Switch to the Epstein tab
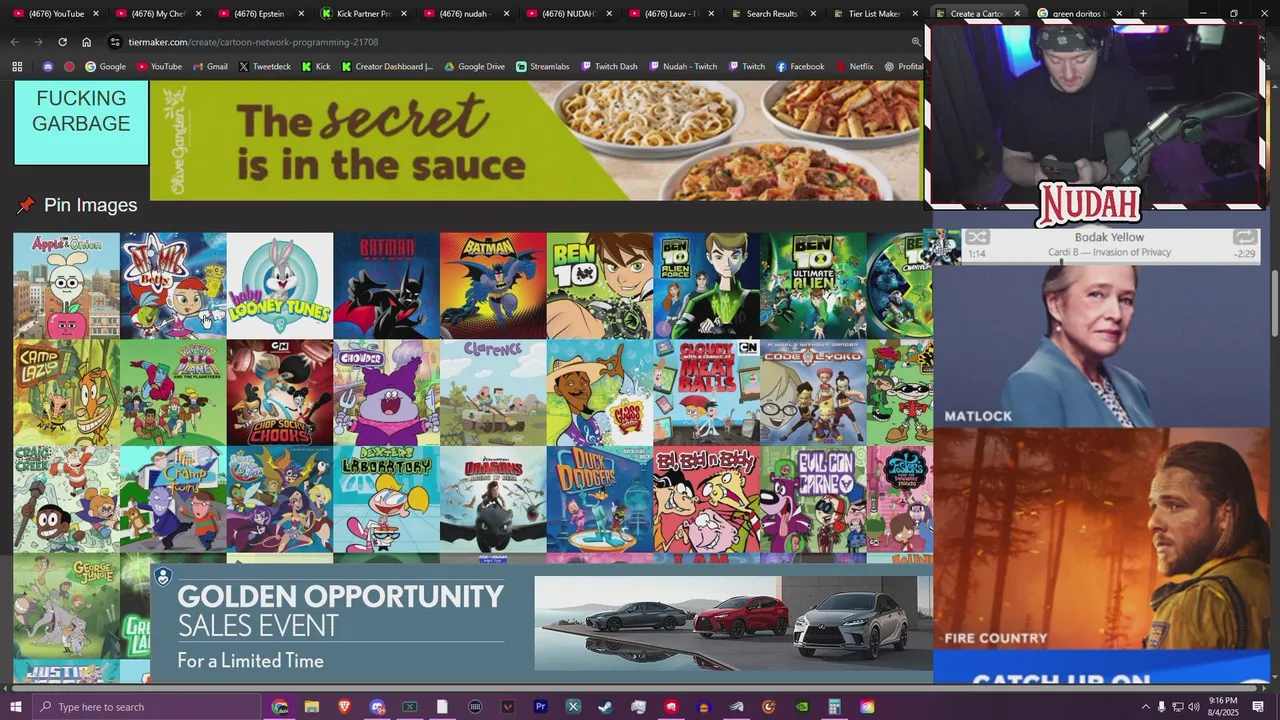 click(x=260, y=14)
